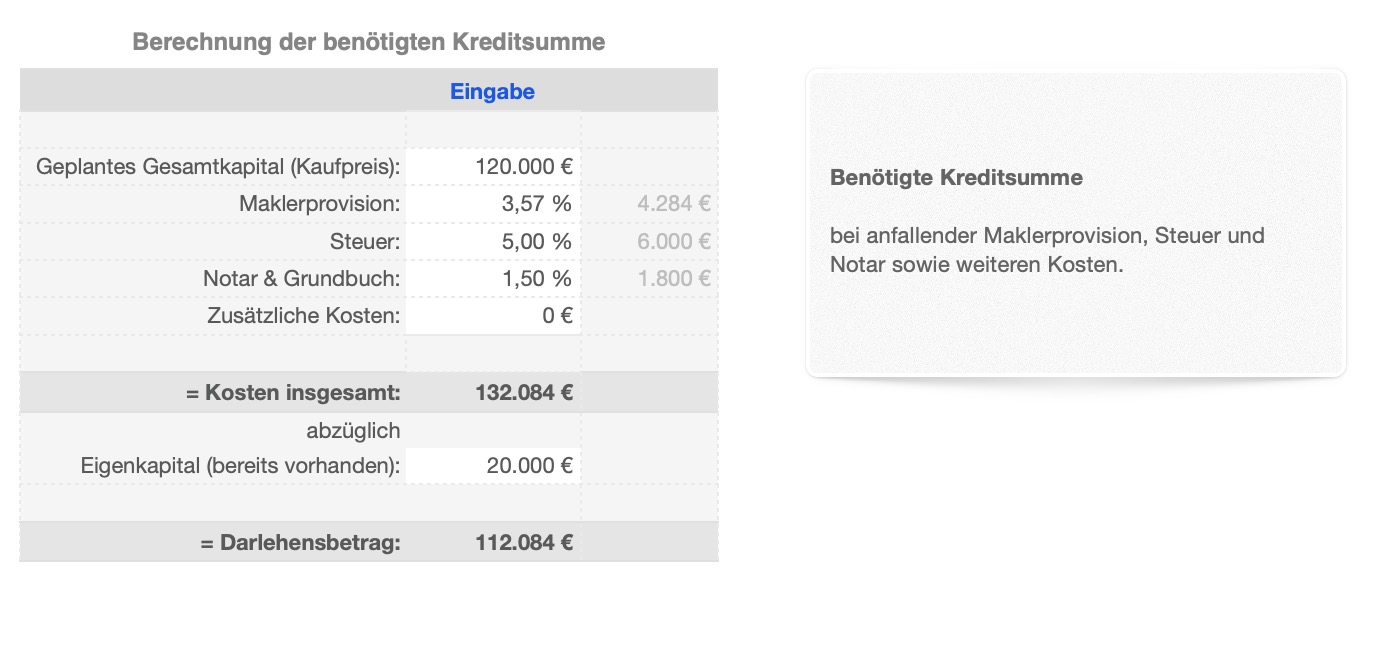This screenshot has height=668, width=1393.
Task: Click the Benötigte Kreditsumme heading in the text box
Action: point(956,178)
